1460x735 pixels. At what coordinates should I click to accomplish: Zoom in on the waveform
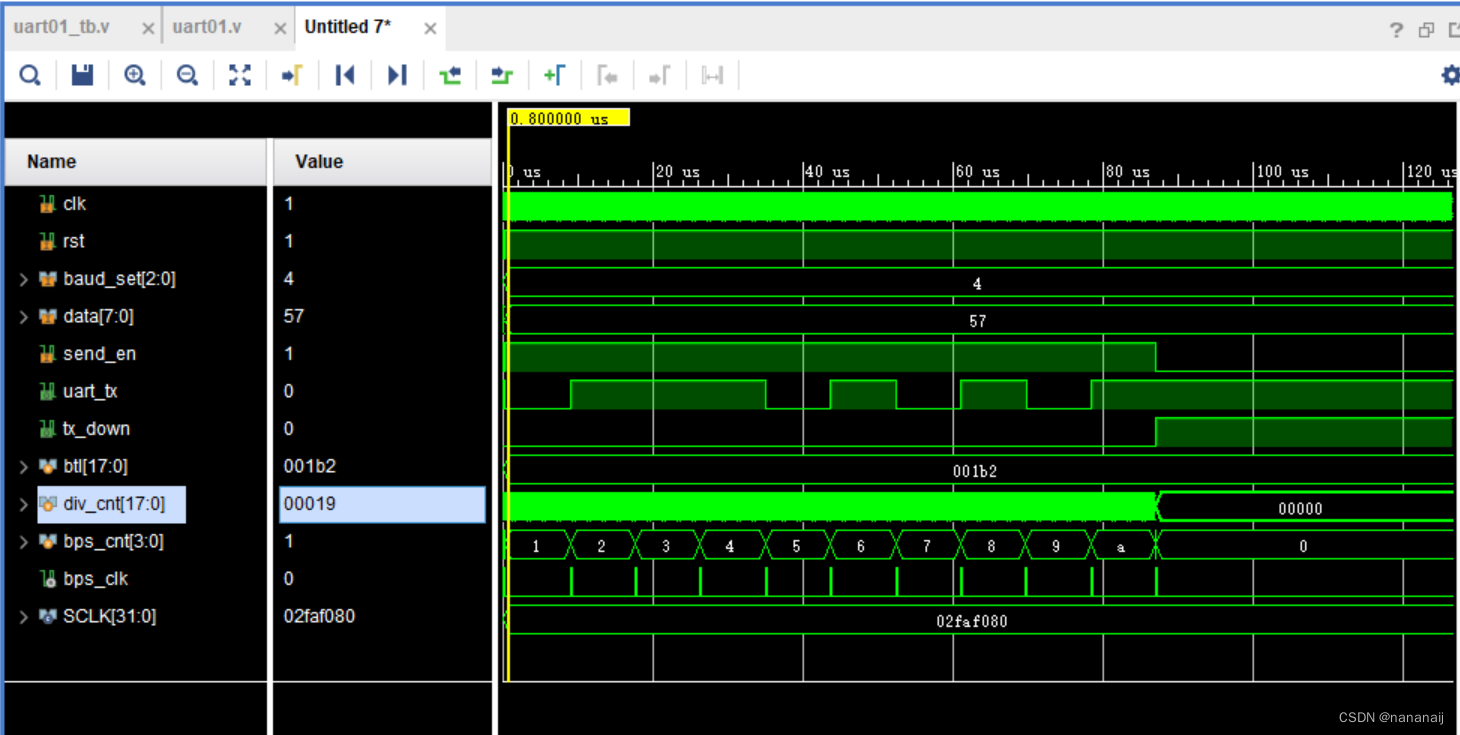[x=135, y=75]
